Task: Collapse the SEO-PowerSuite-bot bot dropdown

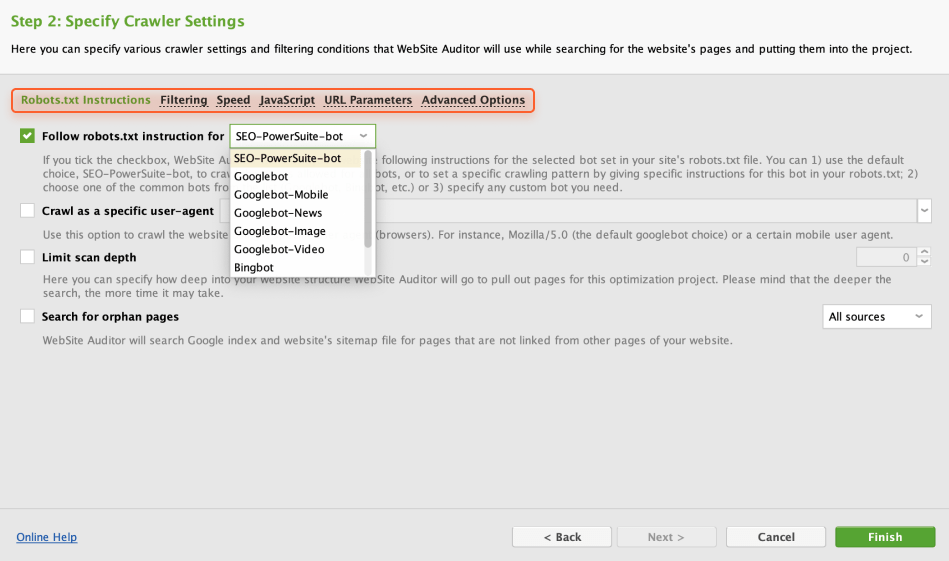Action: click(x=302, y=136)
